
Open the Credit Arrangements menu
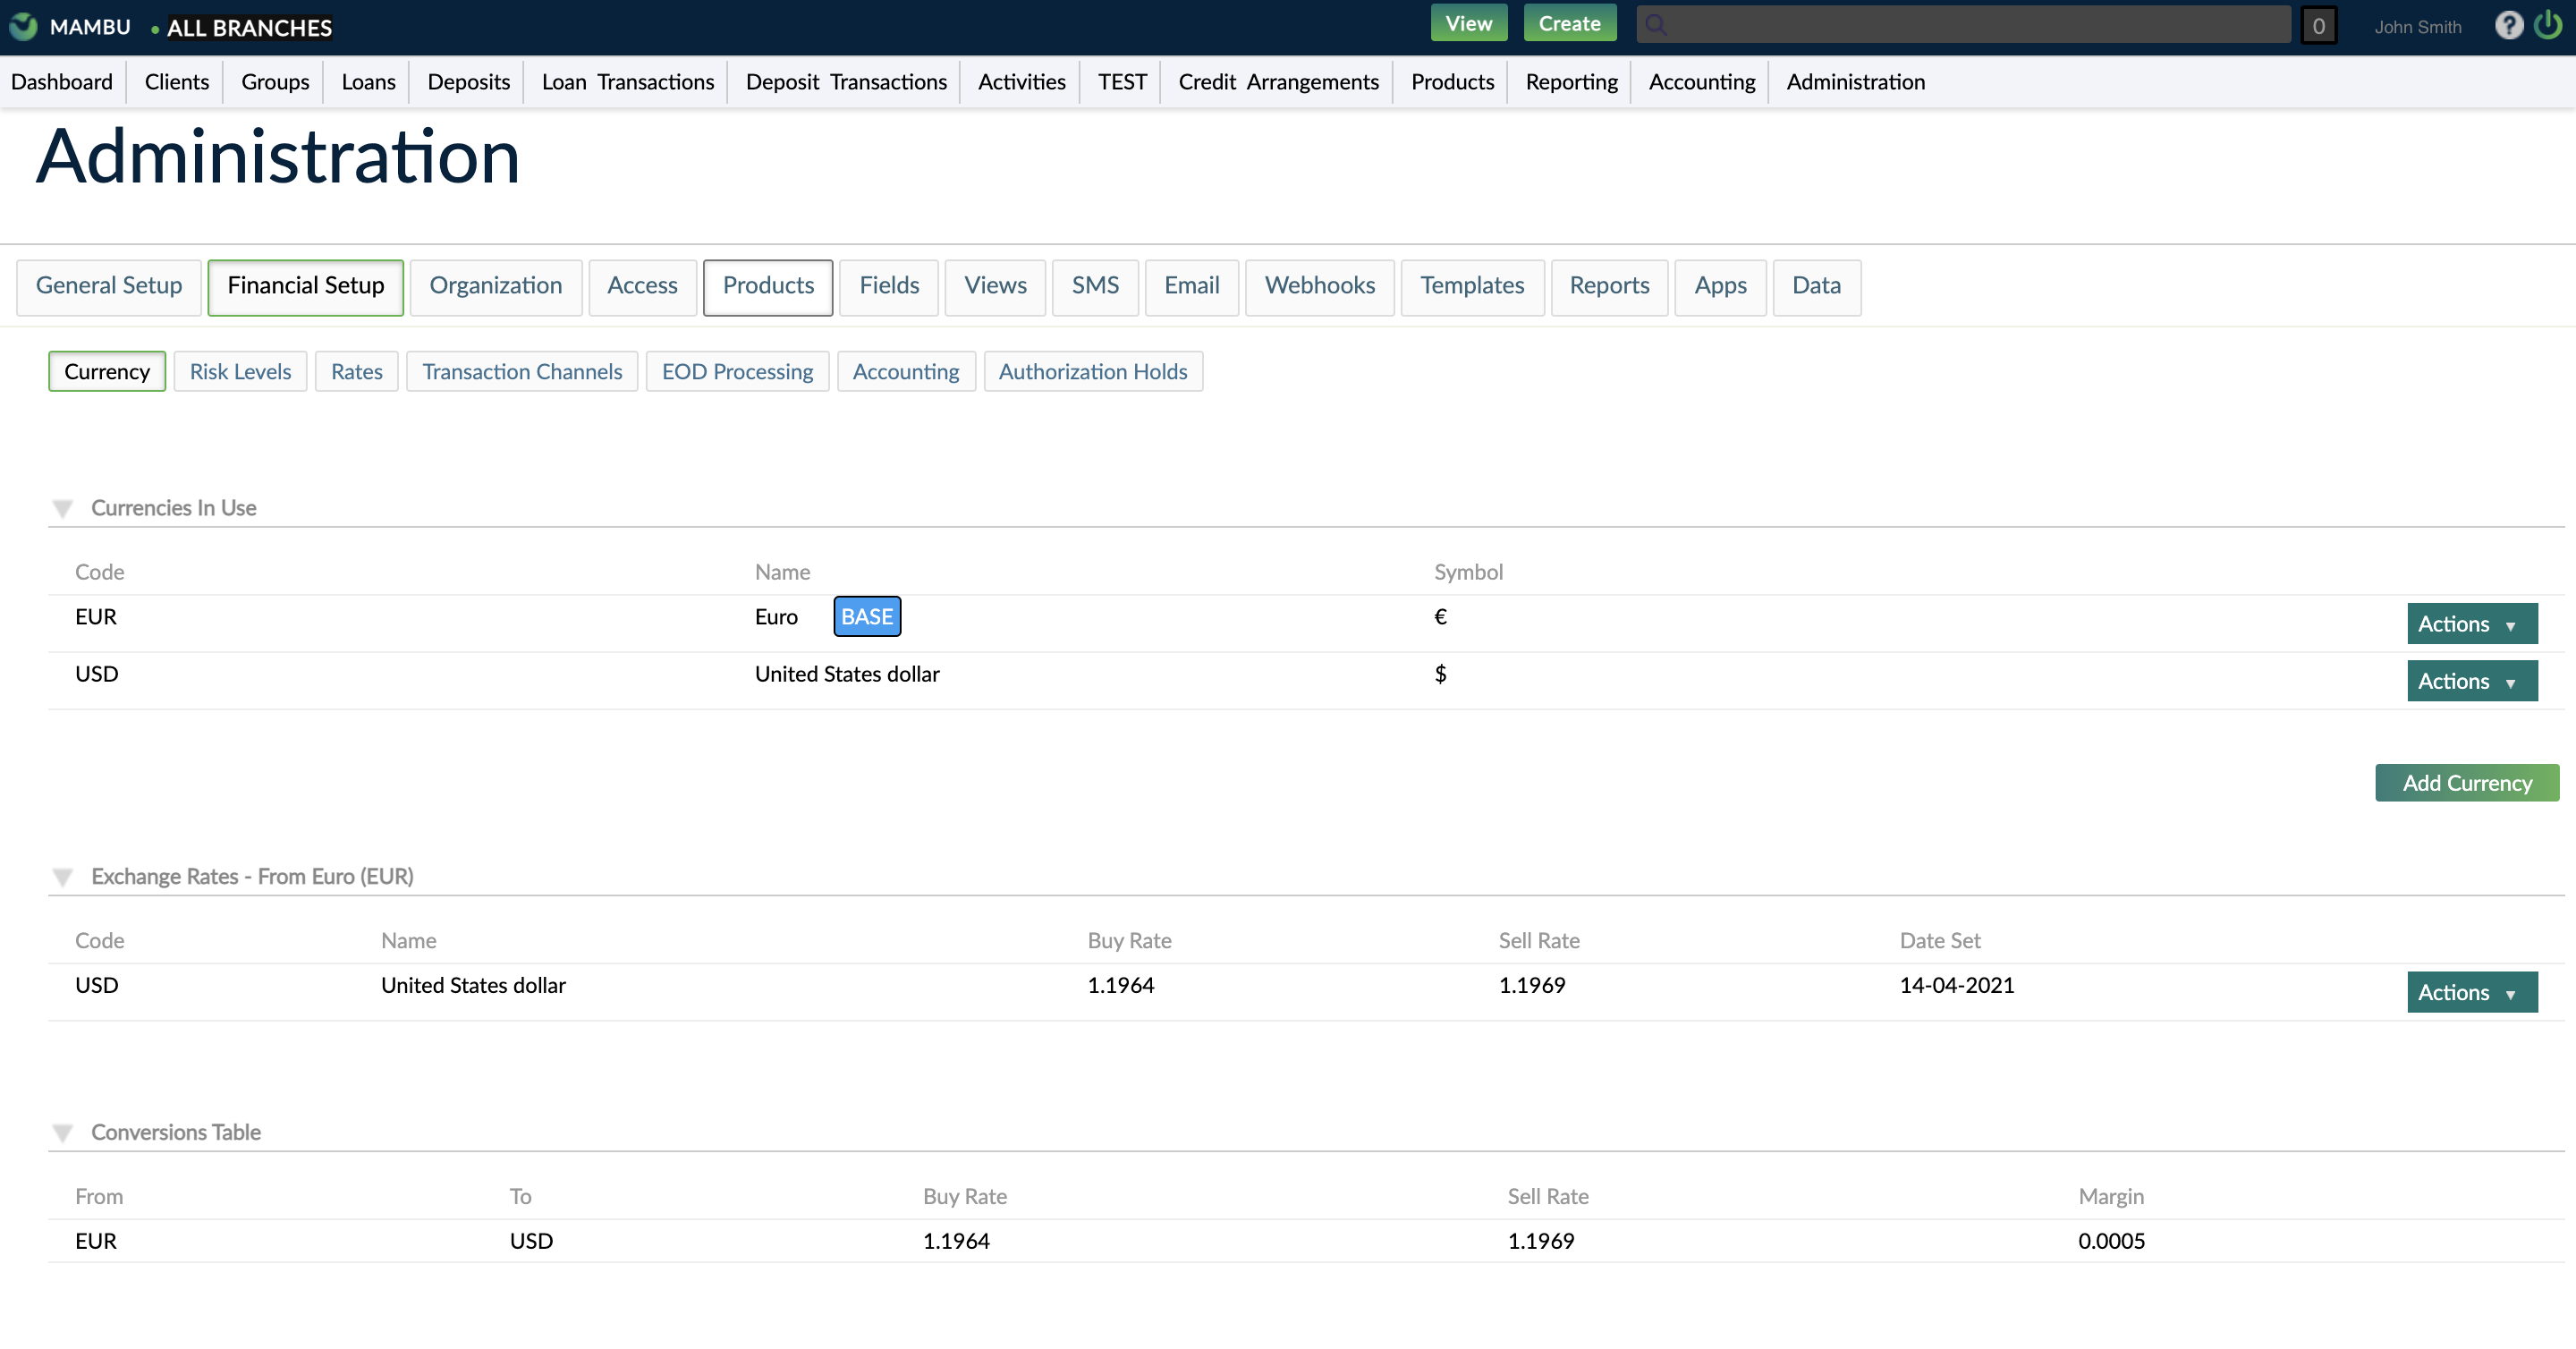click(x=1278, y=82)
